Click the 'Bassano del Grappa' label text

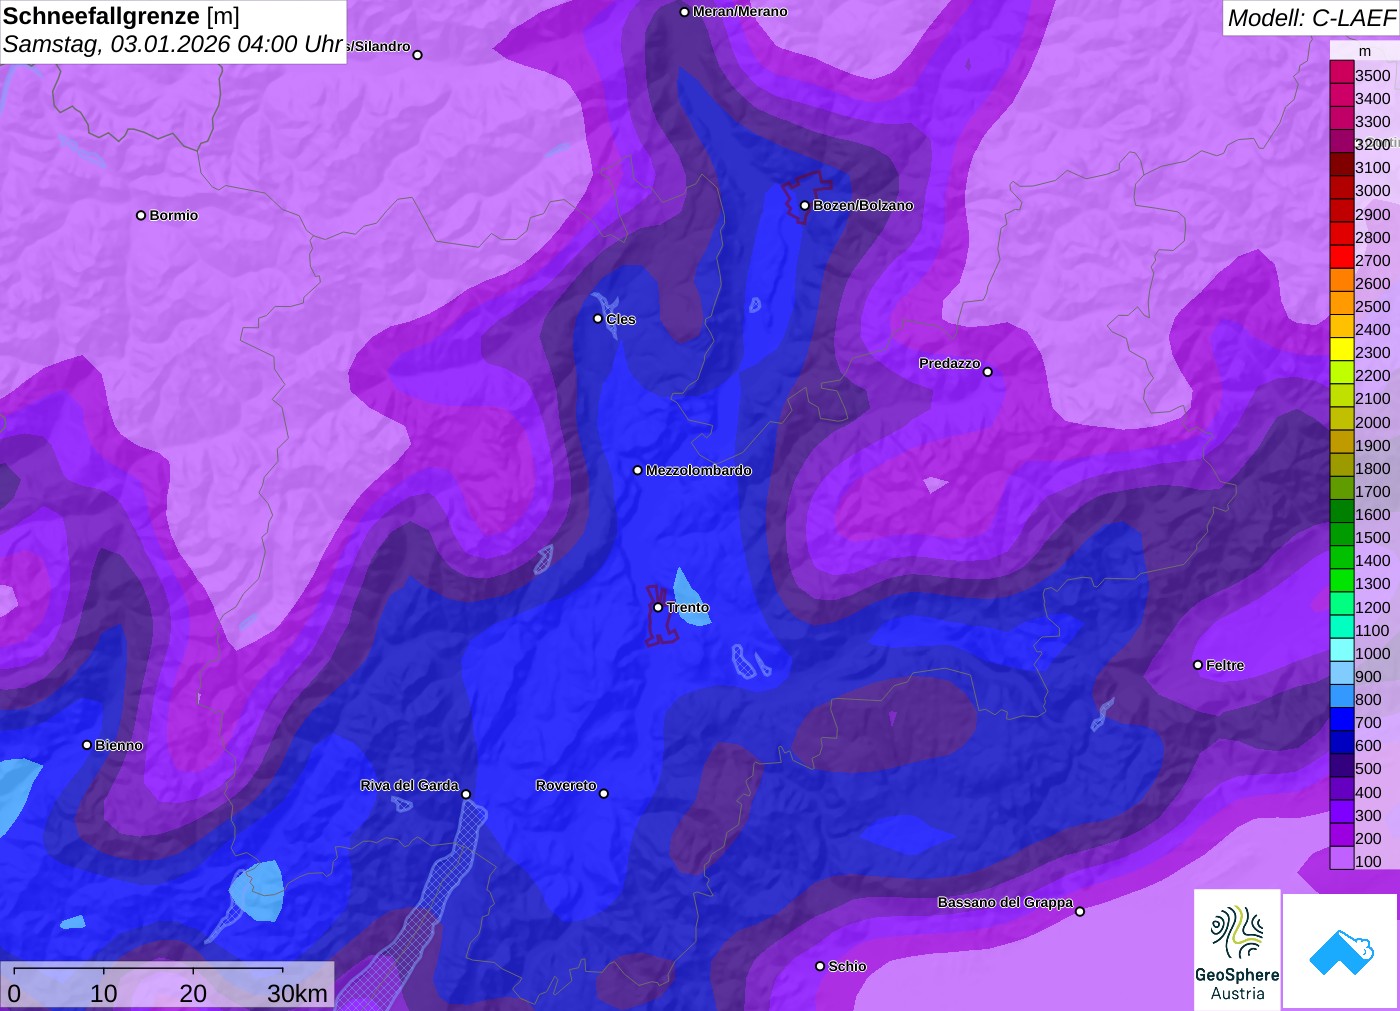click(x=1005, y=902)
